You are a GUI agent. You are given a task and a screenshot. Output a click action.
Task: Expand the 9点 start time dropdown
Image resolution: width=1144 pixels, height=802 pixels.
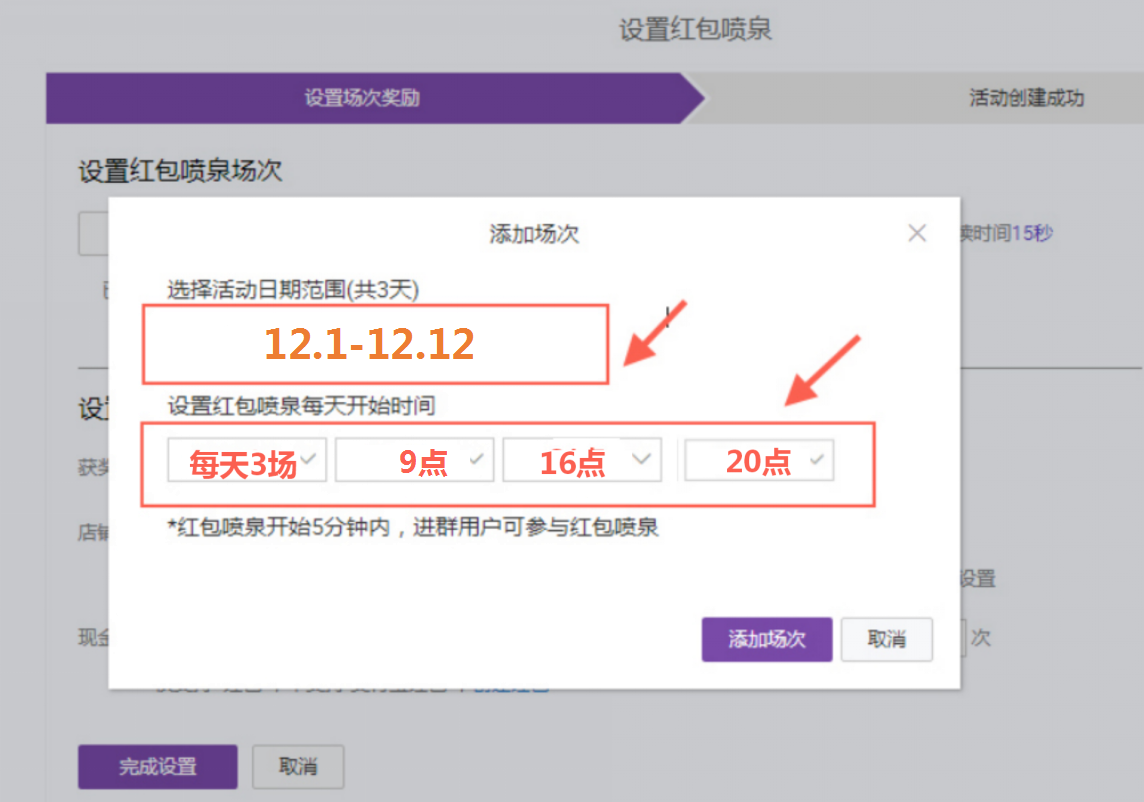coord(414,462)
